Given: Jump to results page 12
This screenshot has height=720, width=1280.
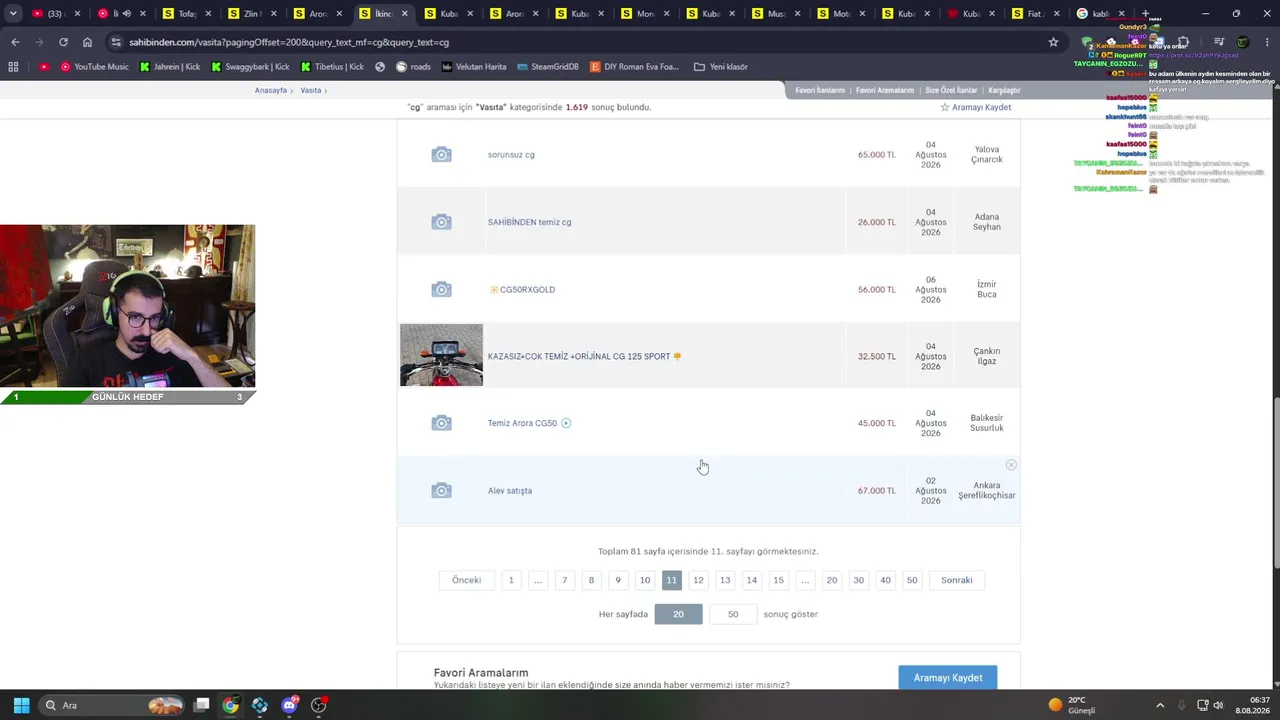Looking at the screenshot, I should (x=698, y=580).
